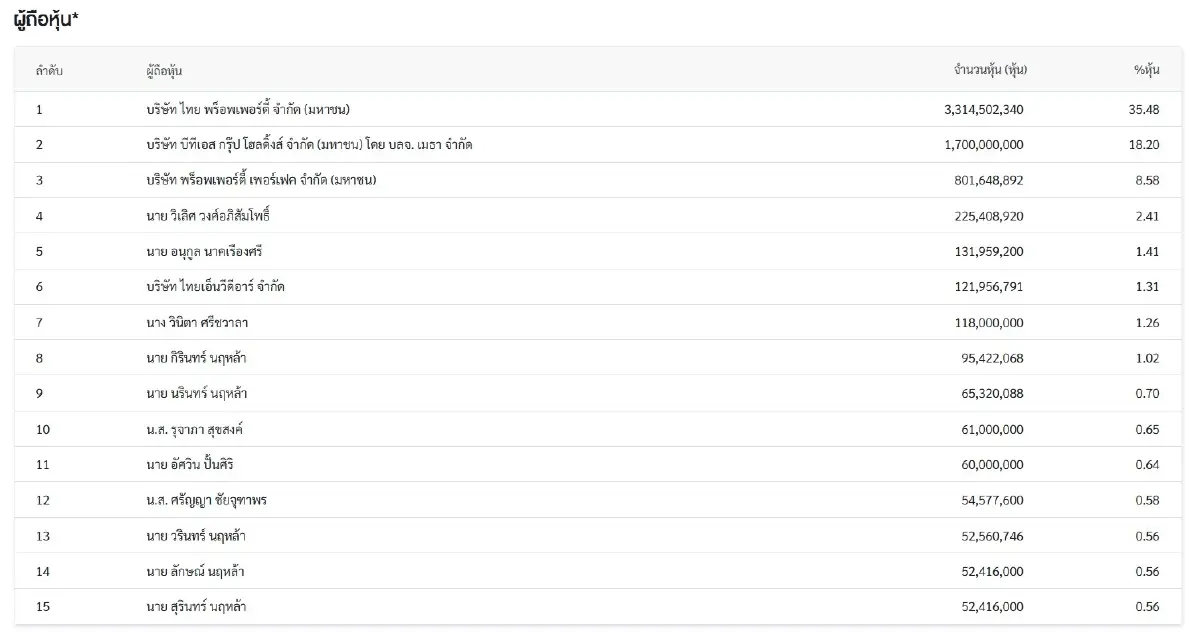Screen dimensions: 1200x632
Task: Click นาย อนุกูล นาคเรืองศรี name
Action: click(204, 251)
